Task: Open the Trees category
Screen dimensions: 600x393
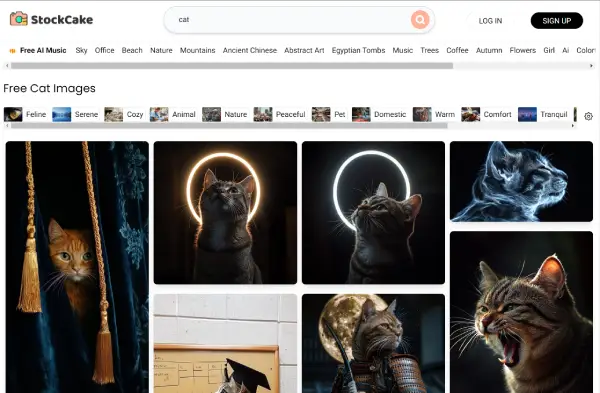Action: (429, 51)
